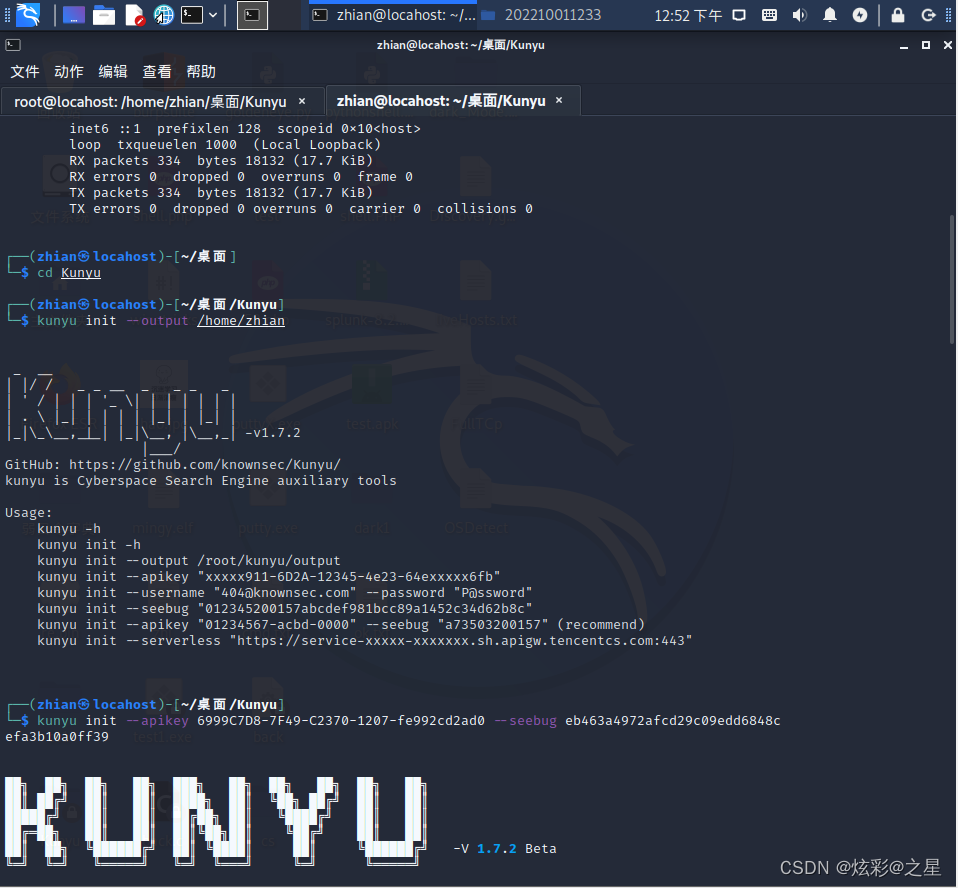Click the volume speaker tray icon

(800, 15)
